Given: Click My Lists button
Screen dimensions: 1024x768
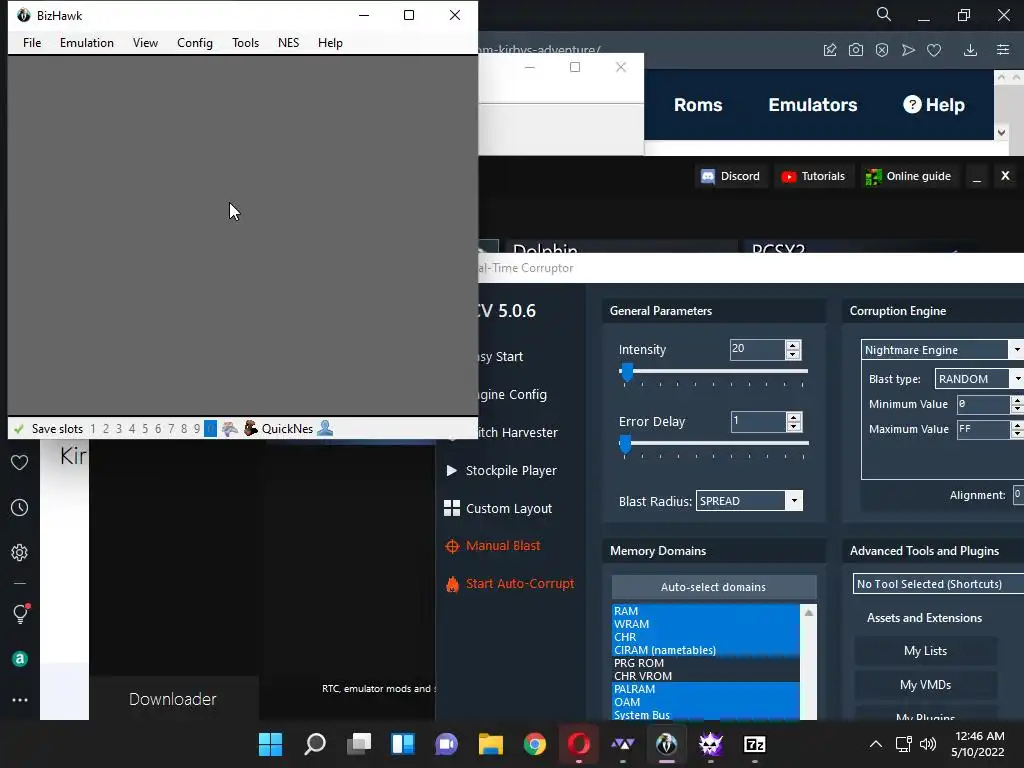Looking at the screenshot, I should pos(925,650).
